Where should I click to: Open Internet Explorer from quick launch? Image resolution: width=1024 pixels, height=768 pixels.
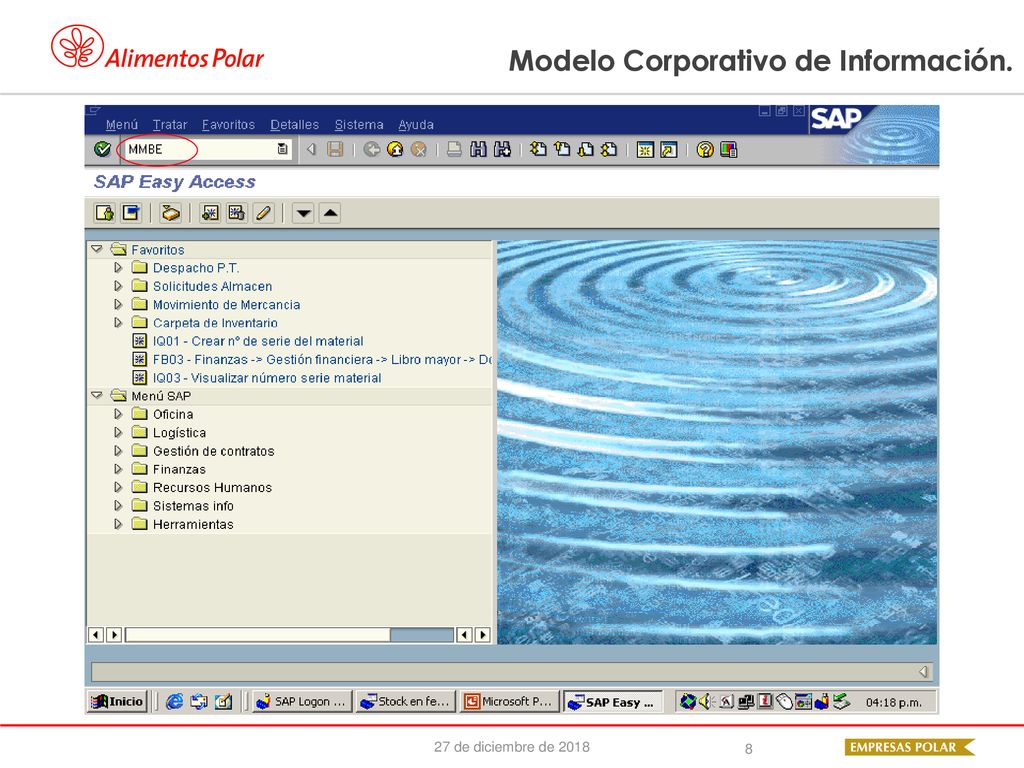pyautogui.click(x=174, y=701)
